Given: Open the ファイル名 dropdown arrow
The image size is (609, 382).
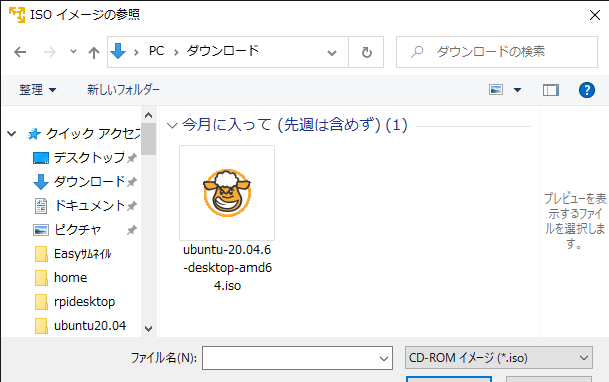Looking at the screenshot, I should pyautogui.click(x=384, y=358).
